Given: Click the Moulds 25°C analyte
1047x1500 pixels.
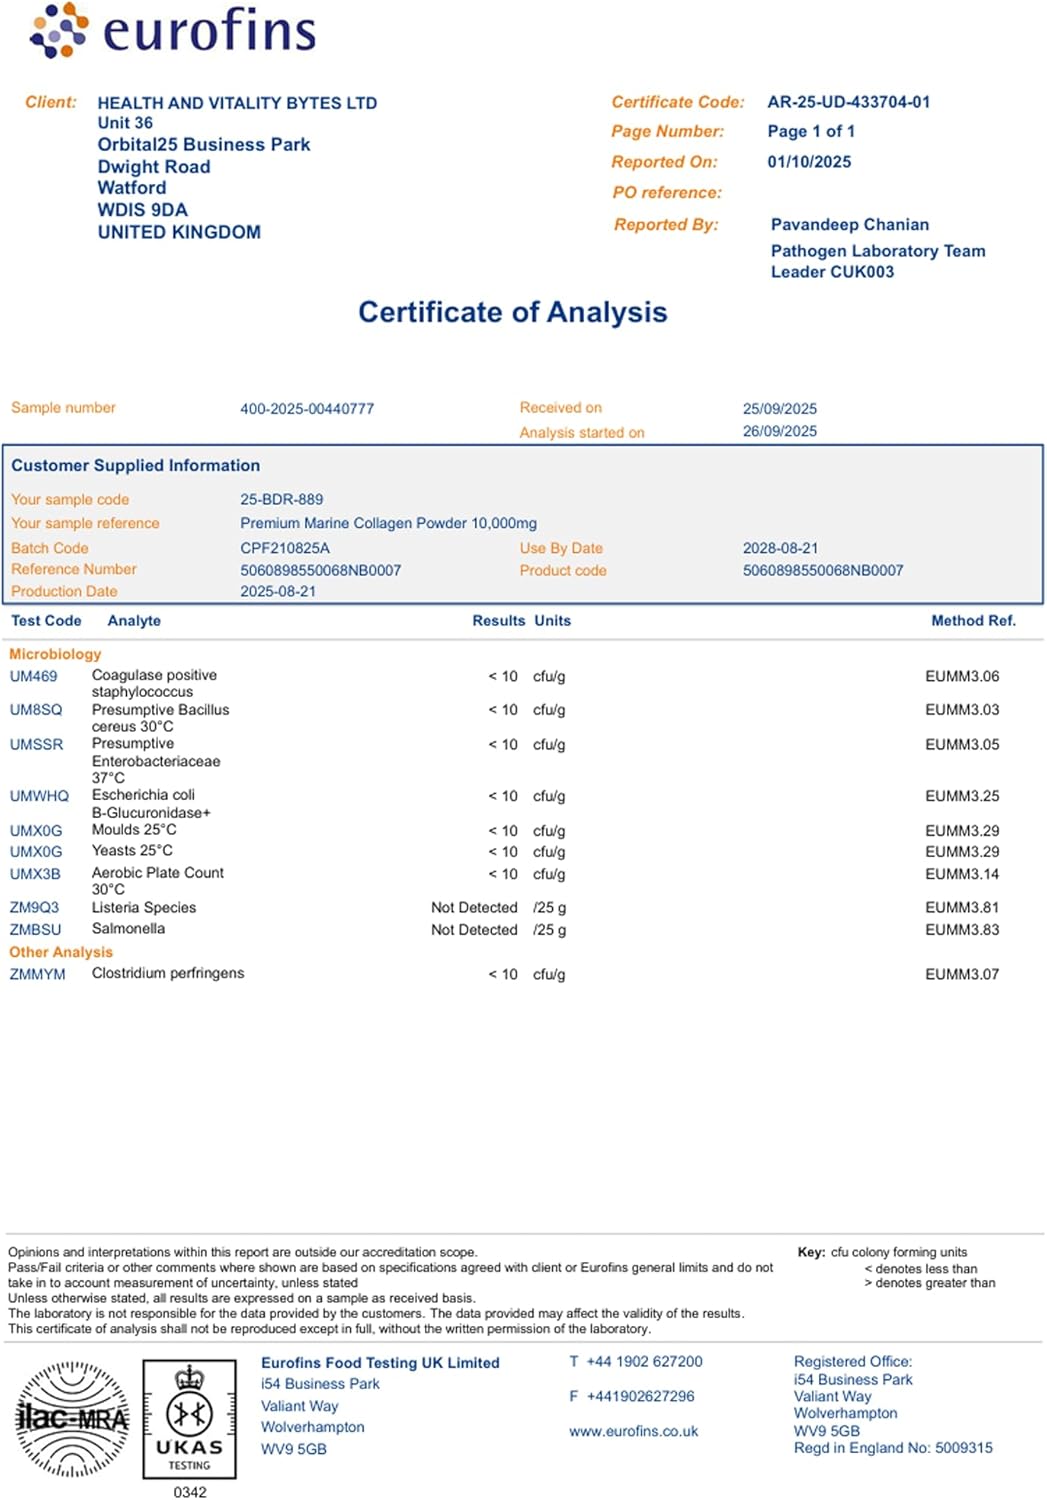Looking at the screenshot, I should click(134, 830).
